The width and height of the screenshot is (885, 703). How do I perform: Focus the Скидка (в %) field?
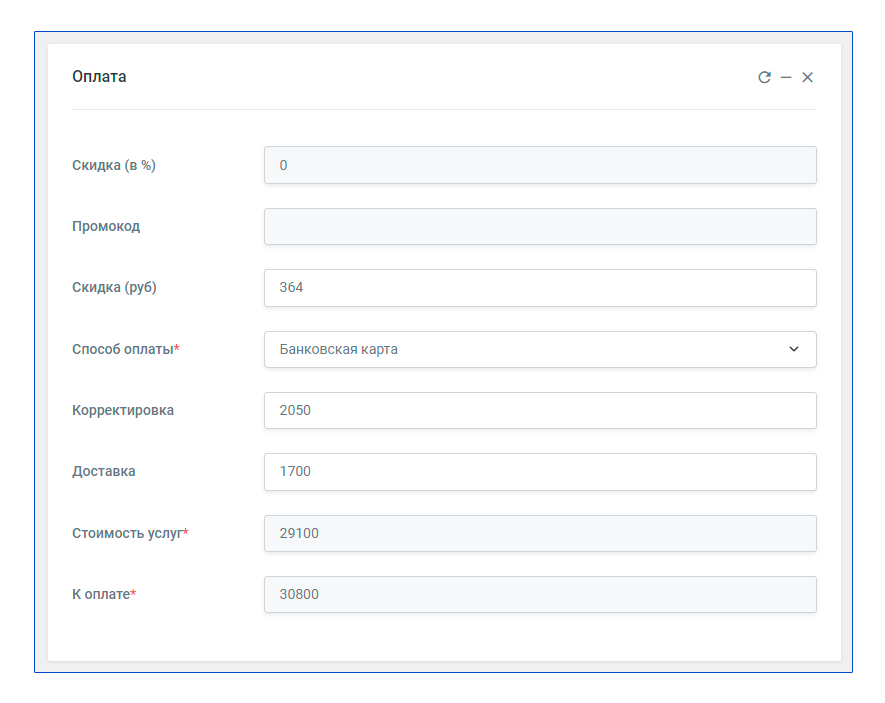540,165
